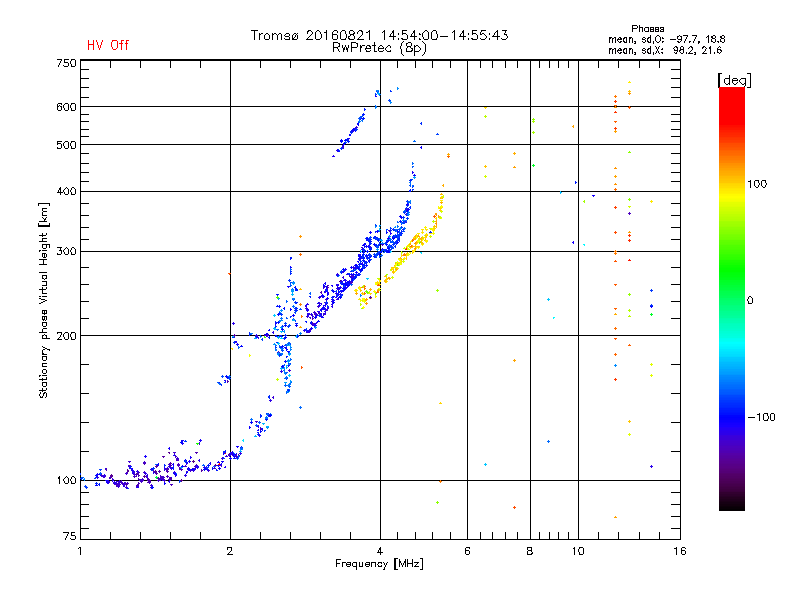
Task: Click the colorbar tick label '-100'
Action: (x=761, y=417)
